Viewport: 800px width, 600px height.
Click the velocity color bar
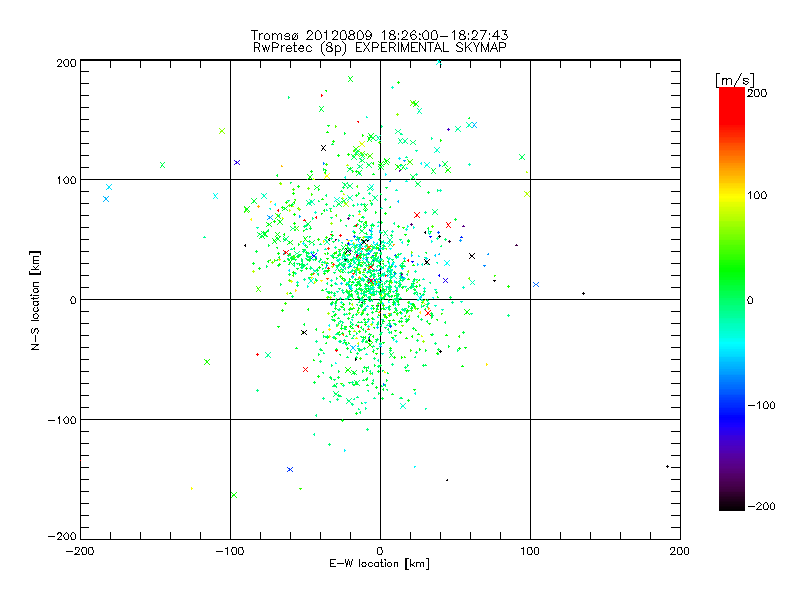click(732, 299)
